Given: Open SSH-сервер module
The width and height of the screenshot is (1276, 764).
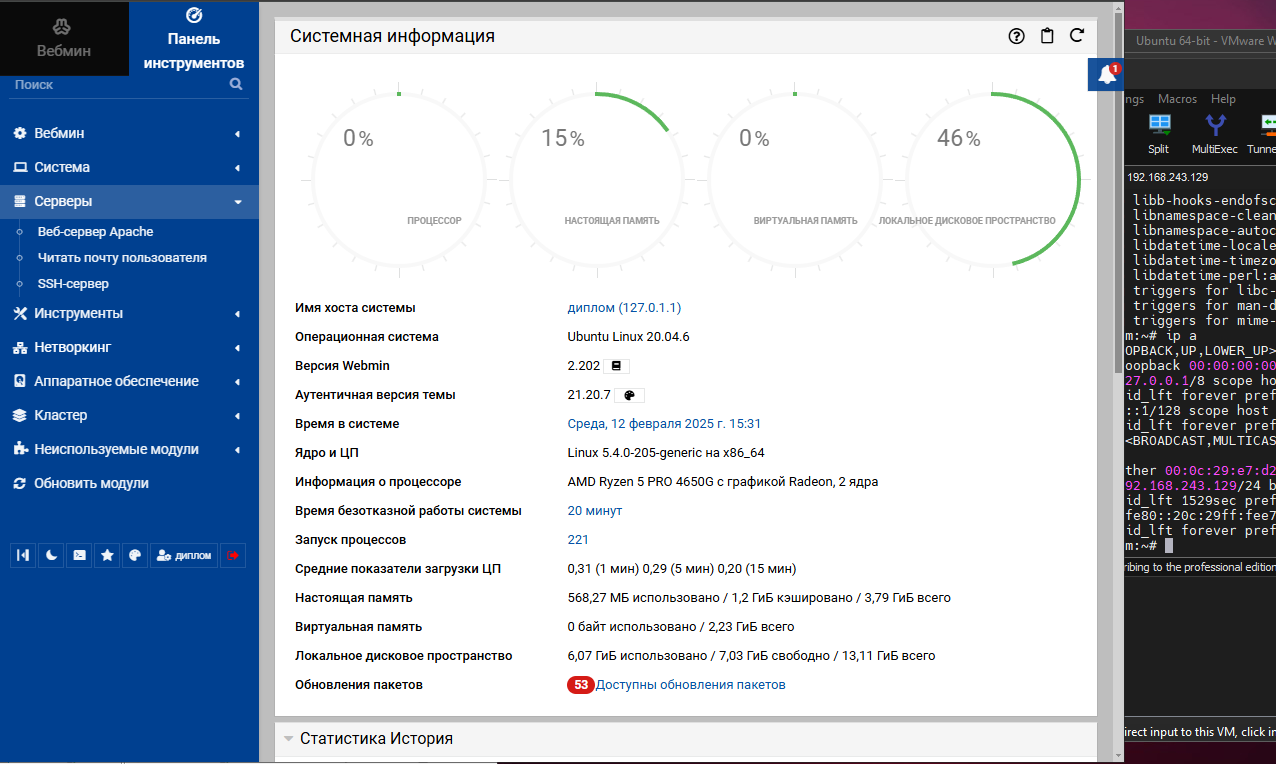Looking at the screenshot, I should [x=73, y=283].
